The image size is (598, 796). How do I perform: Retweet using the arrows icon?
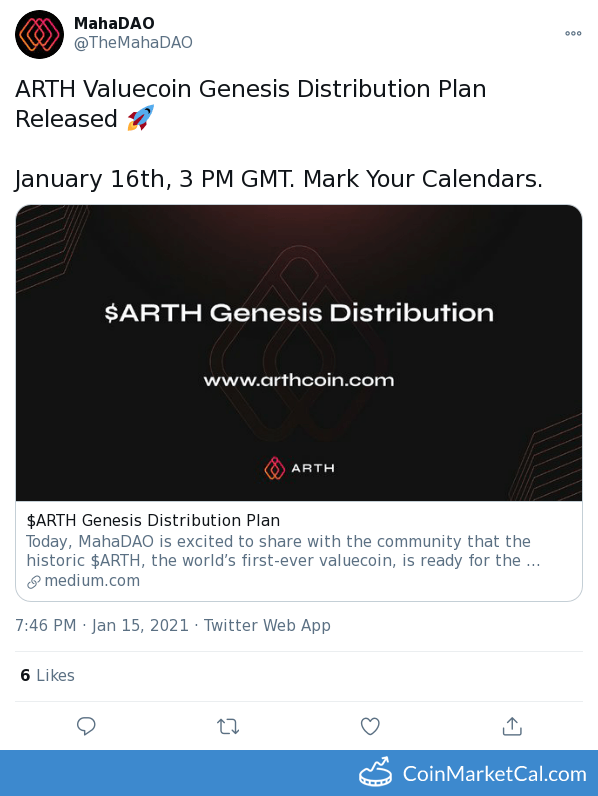(228, 726)
